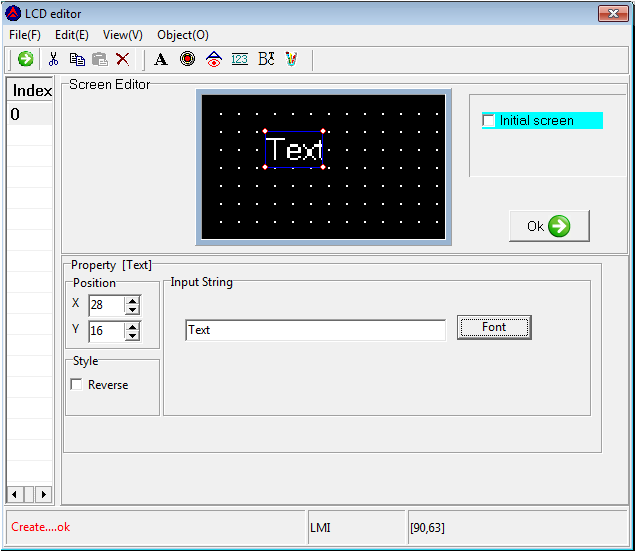Viewport: 635px width, 551px height.
Task: Increase the Y position value
Action: 132,327
